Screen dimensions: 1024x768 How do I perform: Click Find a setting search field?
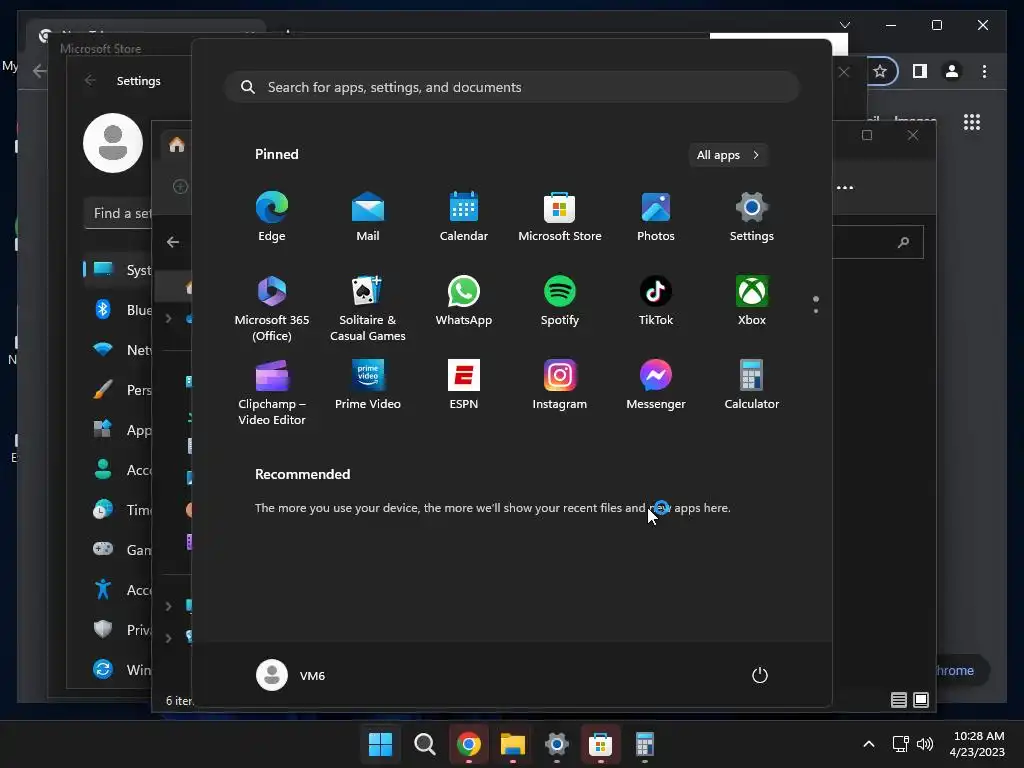click(118, 213)
